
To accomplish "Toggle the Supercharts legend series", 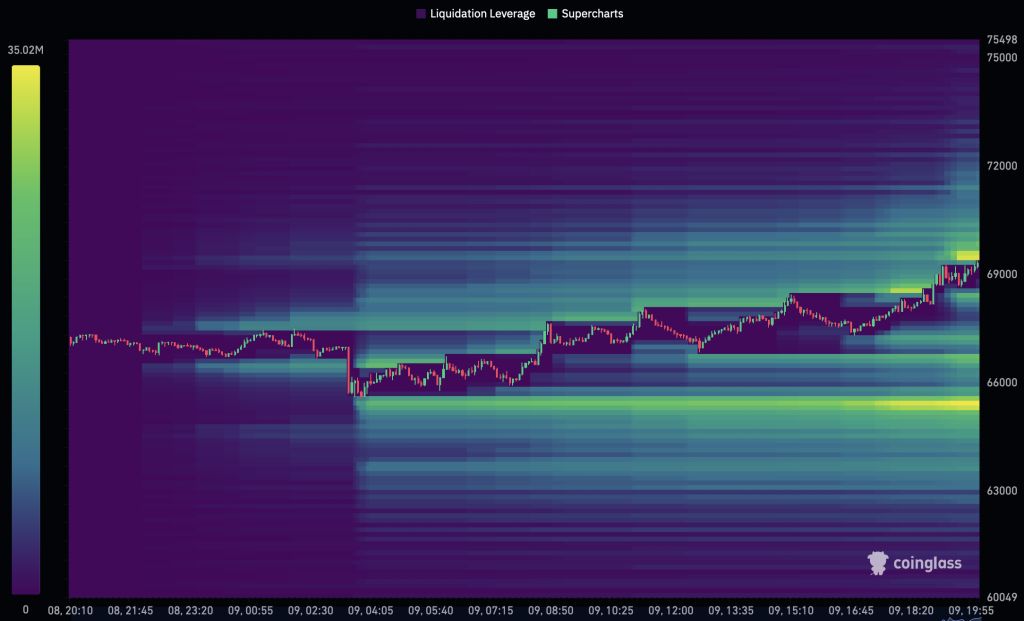I will pos(587,14).
